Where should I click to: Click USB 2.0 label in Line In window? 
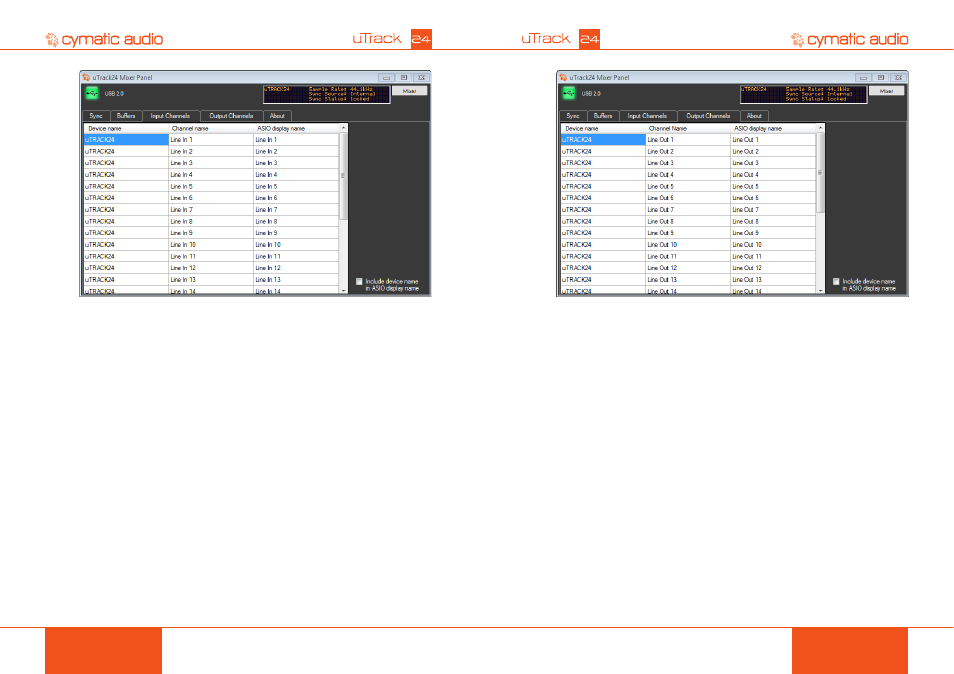pyautogui.click(x=114, y=94)
